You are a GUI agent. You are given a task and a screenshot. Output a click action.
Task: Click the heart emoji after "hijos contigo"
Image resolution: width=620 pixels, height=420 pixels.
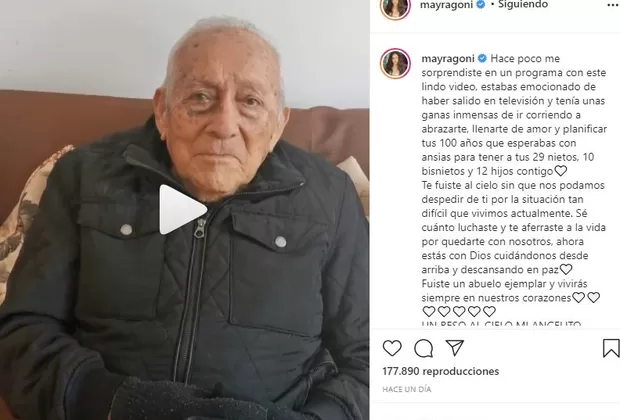[561, 171]
